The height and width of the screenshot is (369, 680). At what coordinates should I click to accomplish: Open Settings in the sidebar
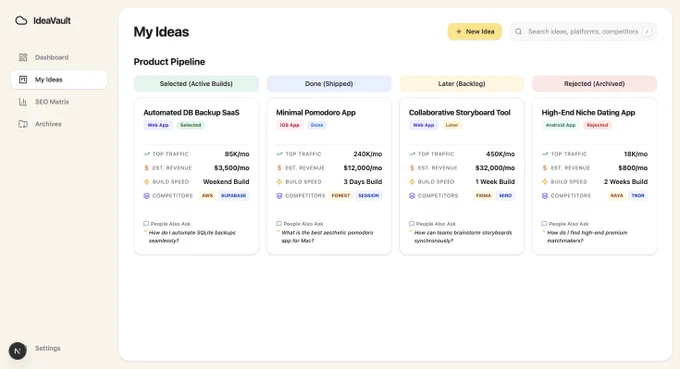pyautogui.click(x=48, y=348)
